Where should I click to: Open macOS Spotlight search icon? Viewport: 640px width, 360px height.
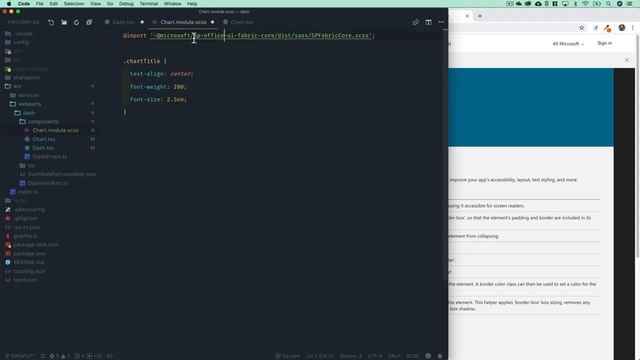coord(608,4)
